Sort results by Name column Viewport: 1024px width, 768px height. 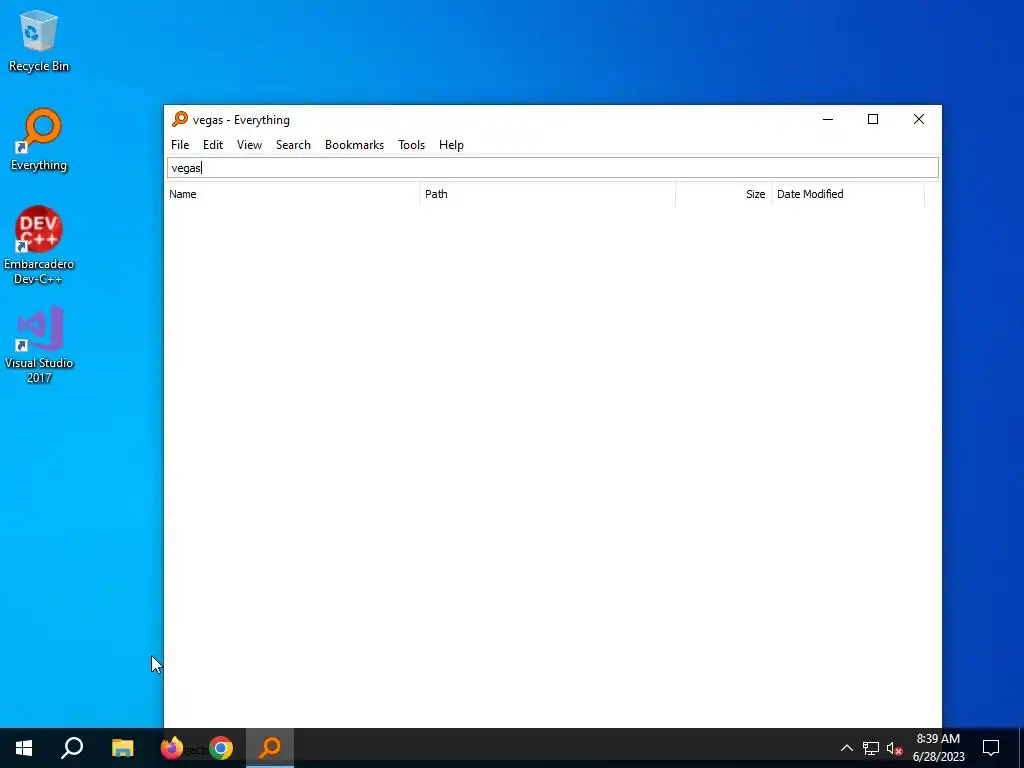pos(291,194)
